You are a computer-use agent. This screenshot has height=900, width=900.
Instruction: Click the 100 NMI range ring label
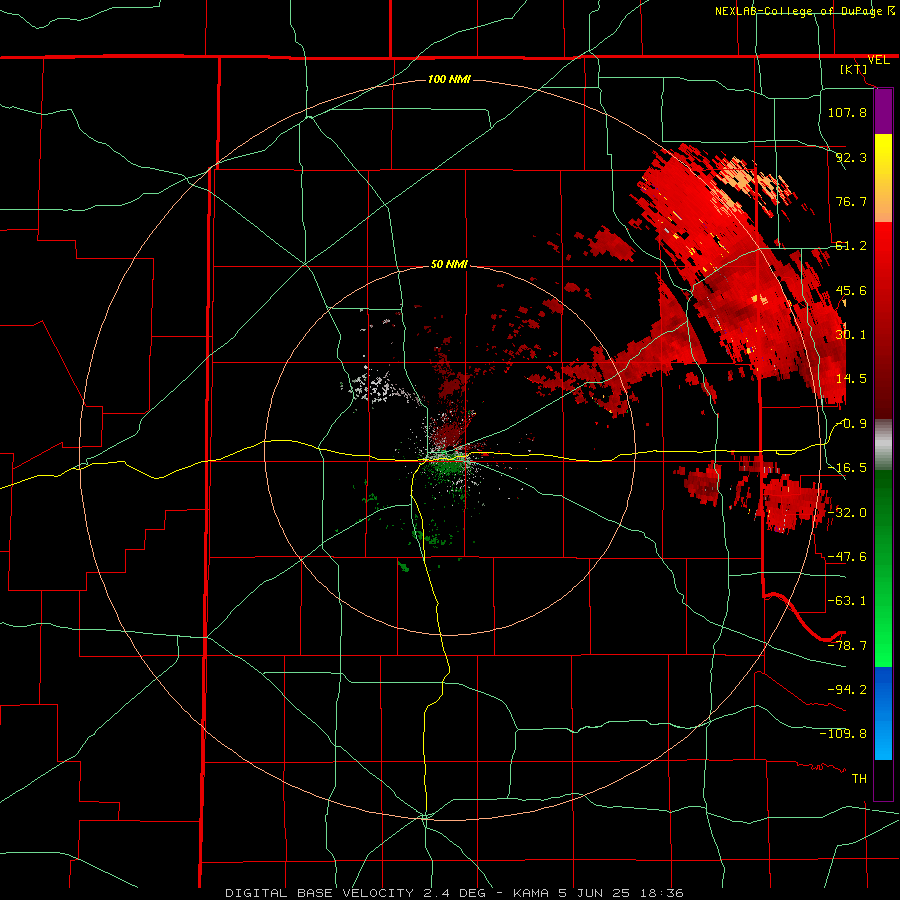point(449,79)
